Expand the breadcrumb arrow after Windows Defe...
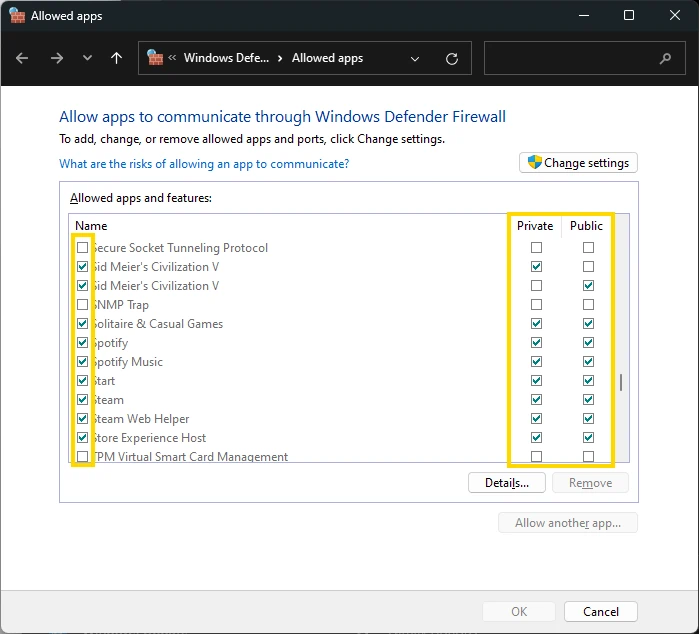 click(x=280, y=58)
